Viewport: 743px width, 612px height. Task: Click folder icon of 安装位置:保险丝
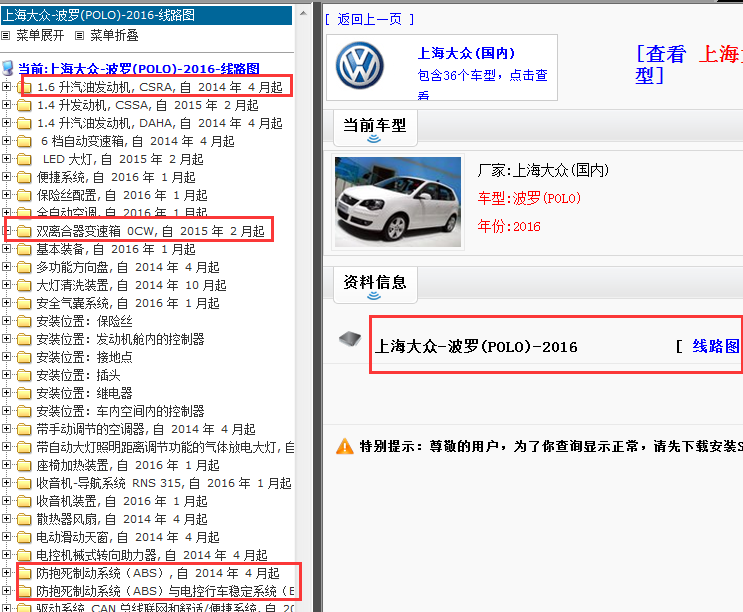(24, 321)
